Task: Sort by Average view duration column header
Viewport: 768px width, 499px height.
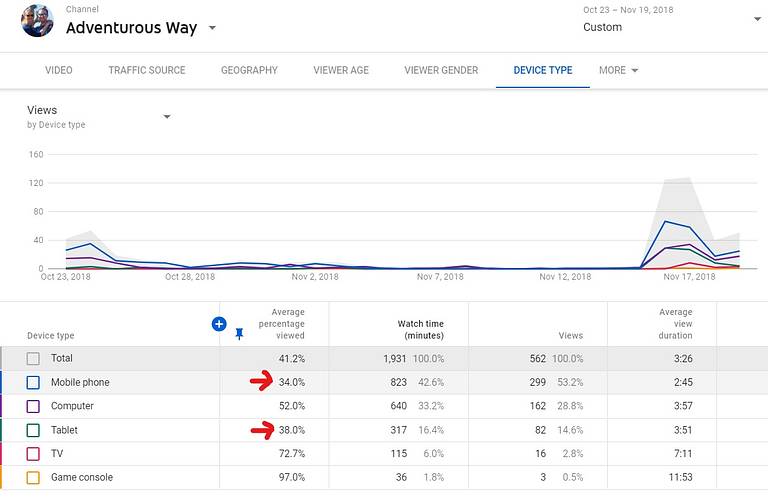Action: coord(675,324)
